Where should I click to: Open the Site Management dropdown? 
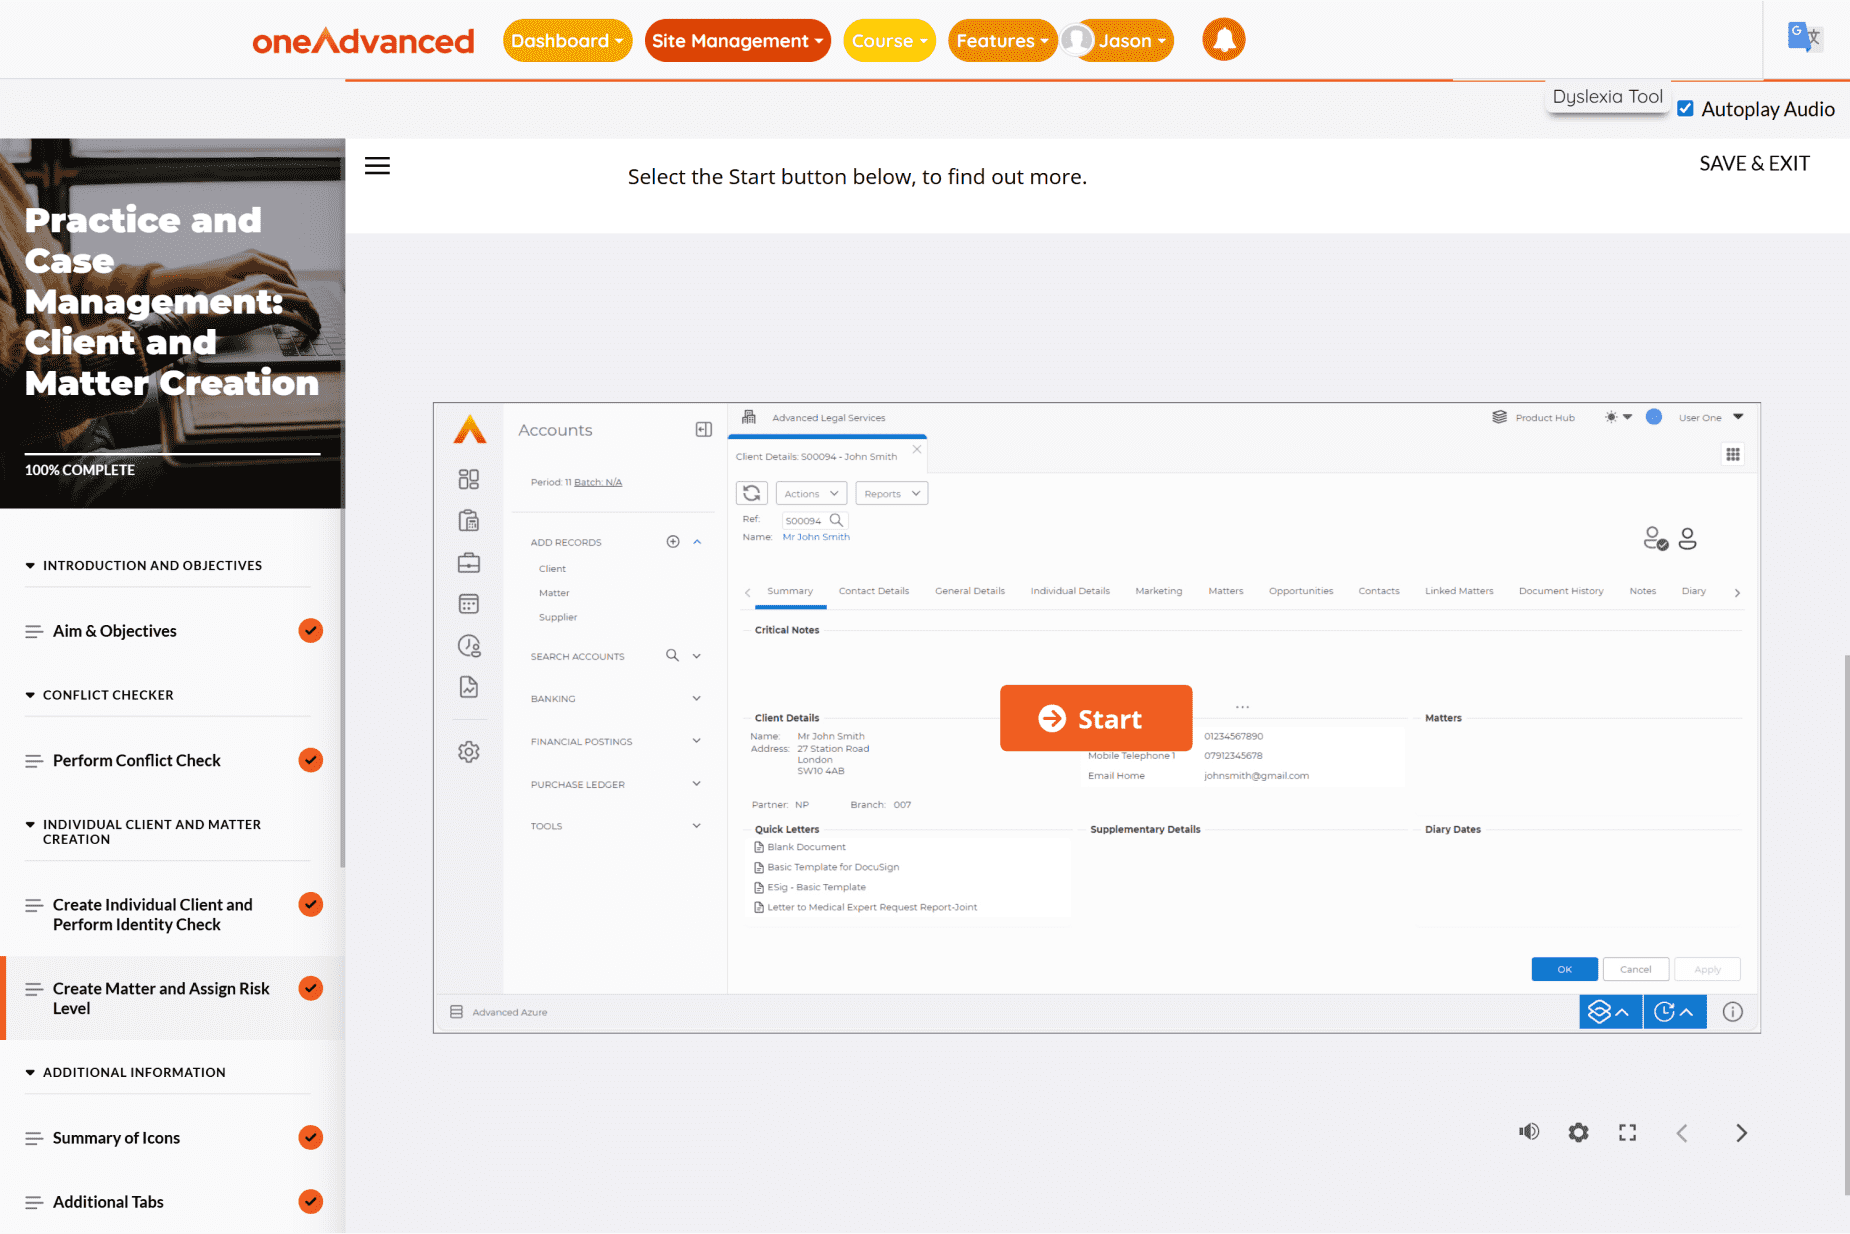pyautogui.click(x=737, y=41)
